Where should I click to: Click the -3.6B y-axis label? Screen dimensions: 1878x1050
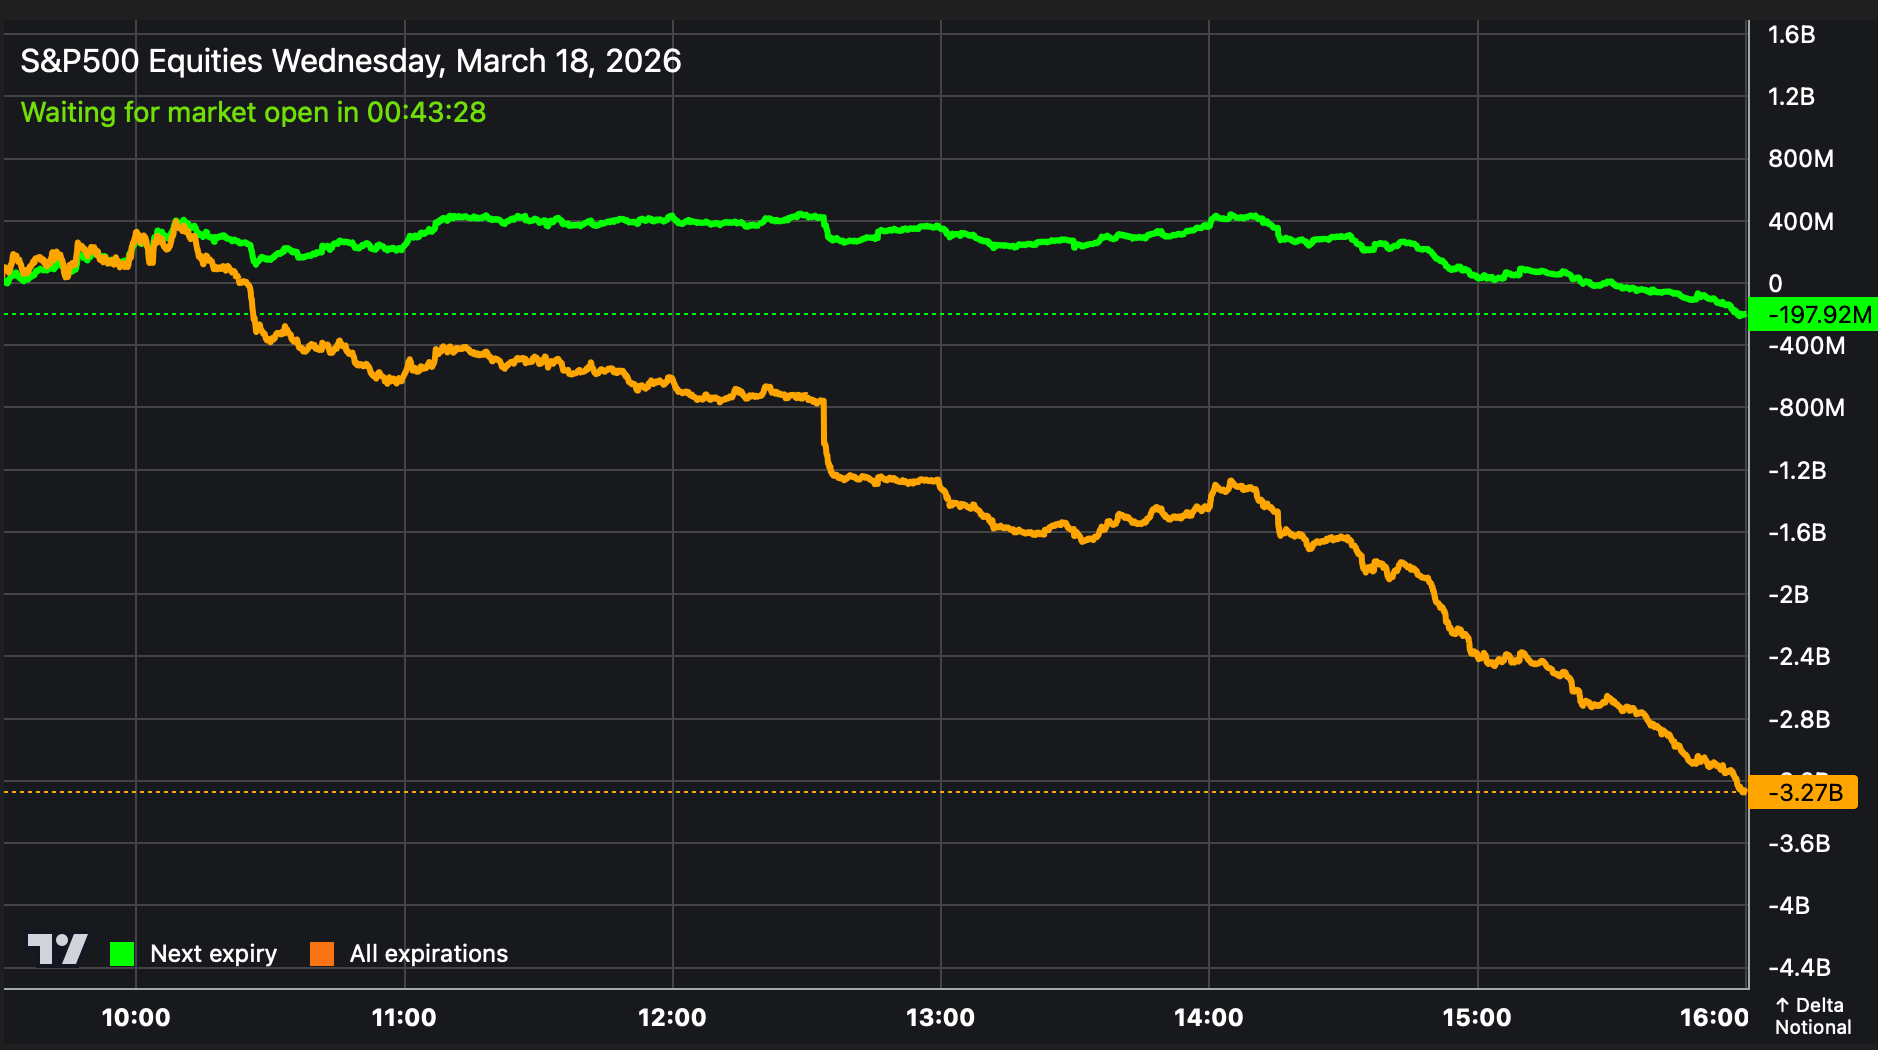click(1799, 844)
